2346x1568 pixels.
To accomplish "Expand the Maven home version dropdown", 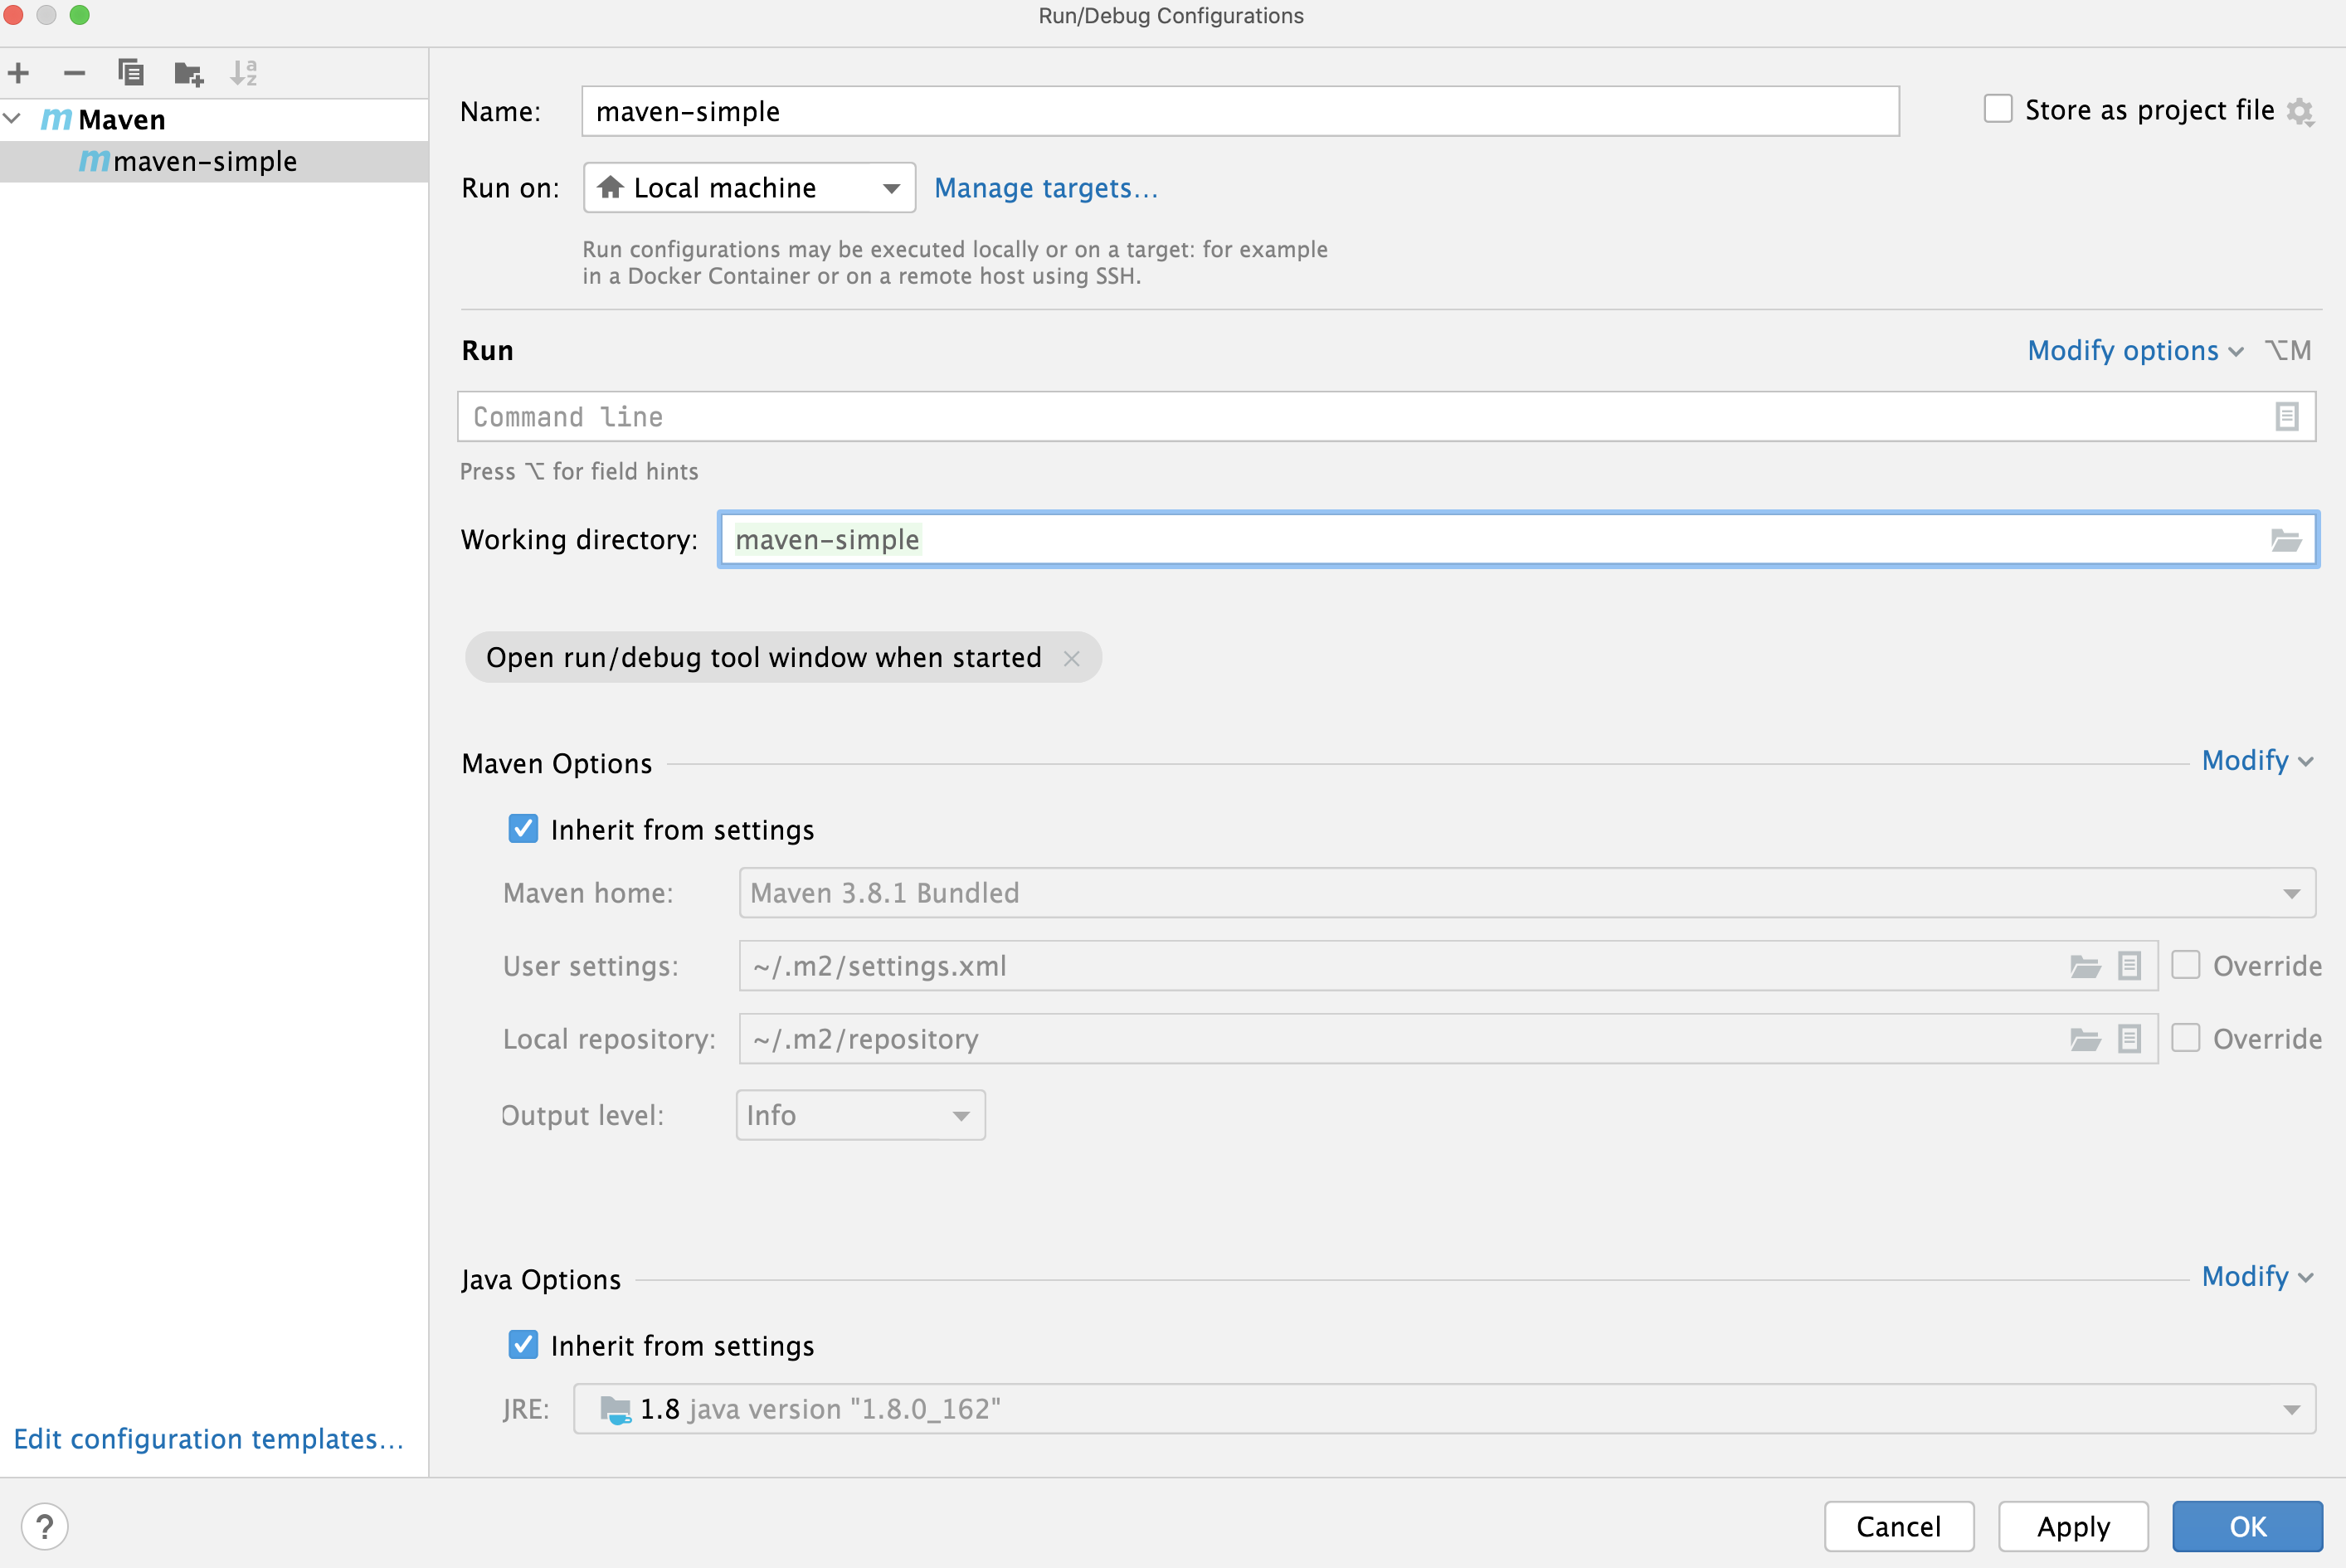I will point(2290,893).
